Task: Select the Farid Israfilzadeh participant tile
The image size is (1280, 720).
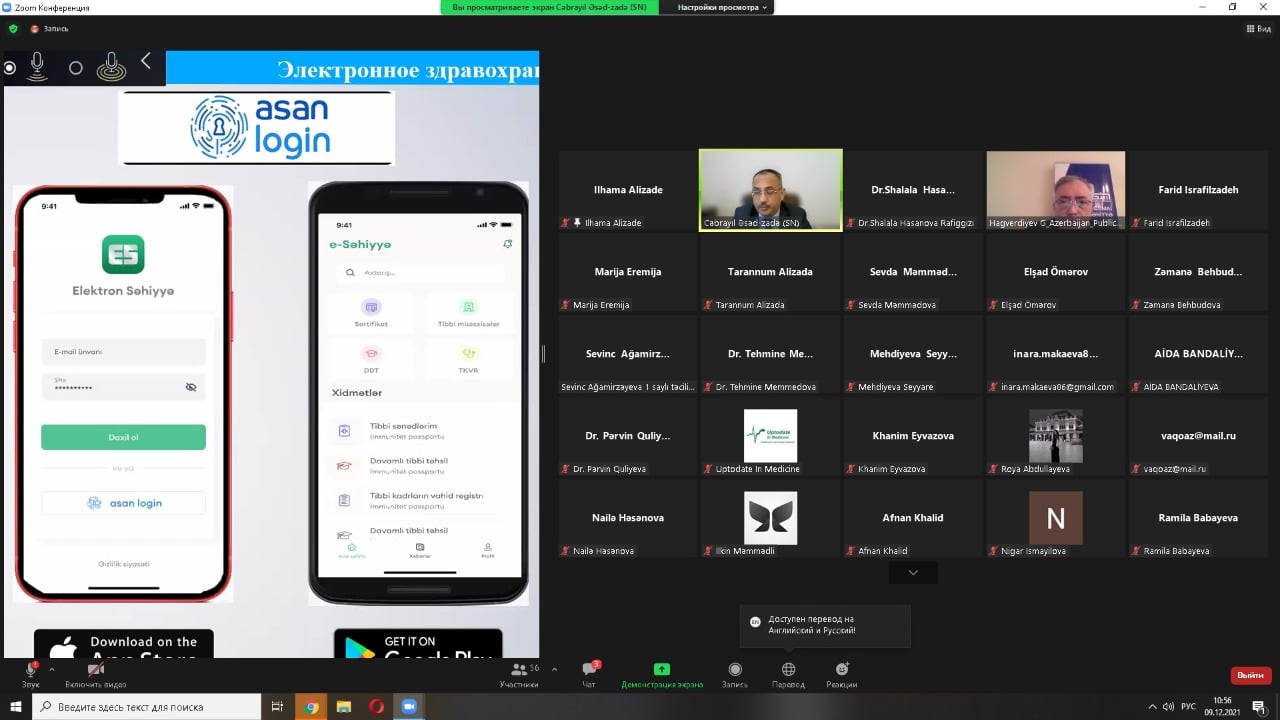Action: [x=1198, y=190]
